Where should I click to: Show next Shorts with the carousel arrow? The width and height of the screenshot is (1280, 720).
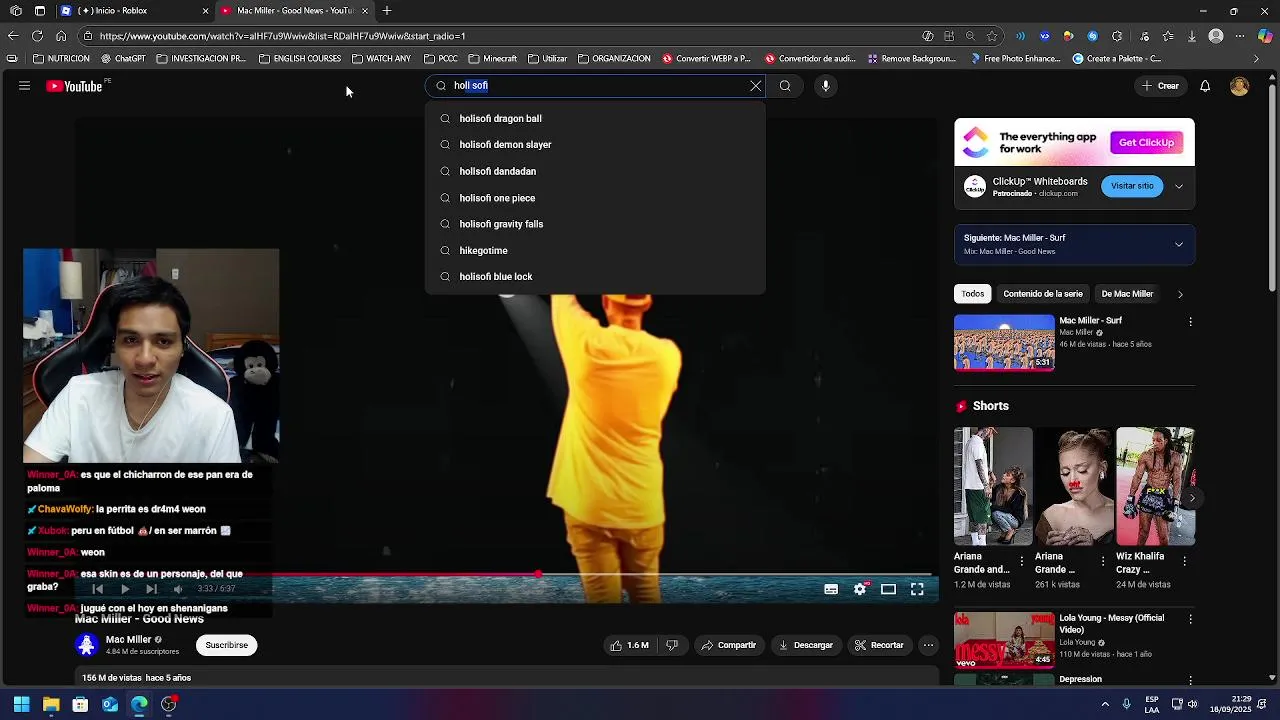[x=1192, y=498]
